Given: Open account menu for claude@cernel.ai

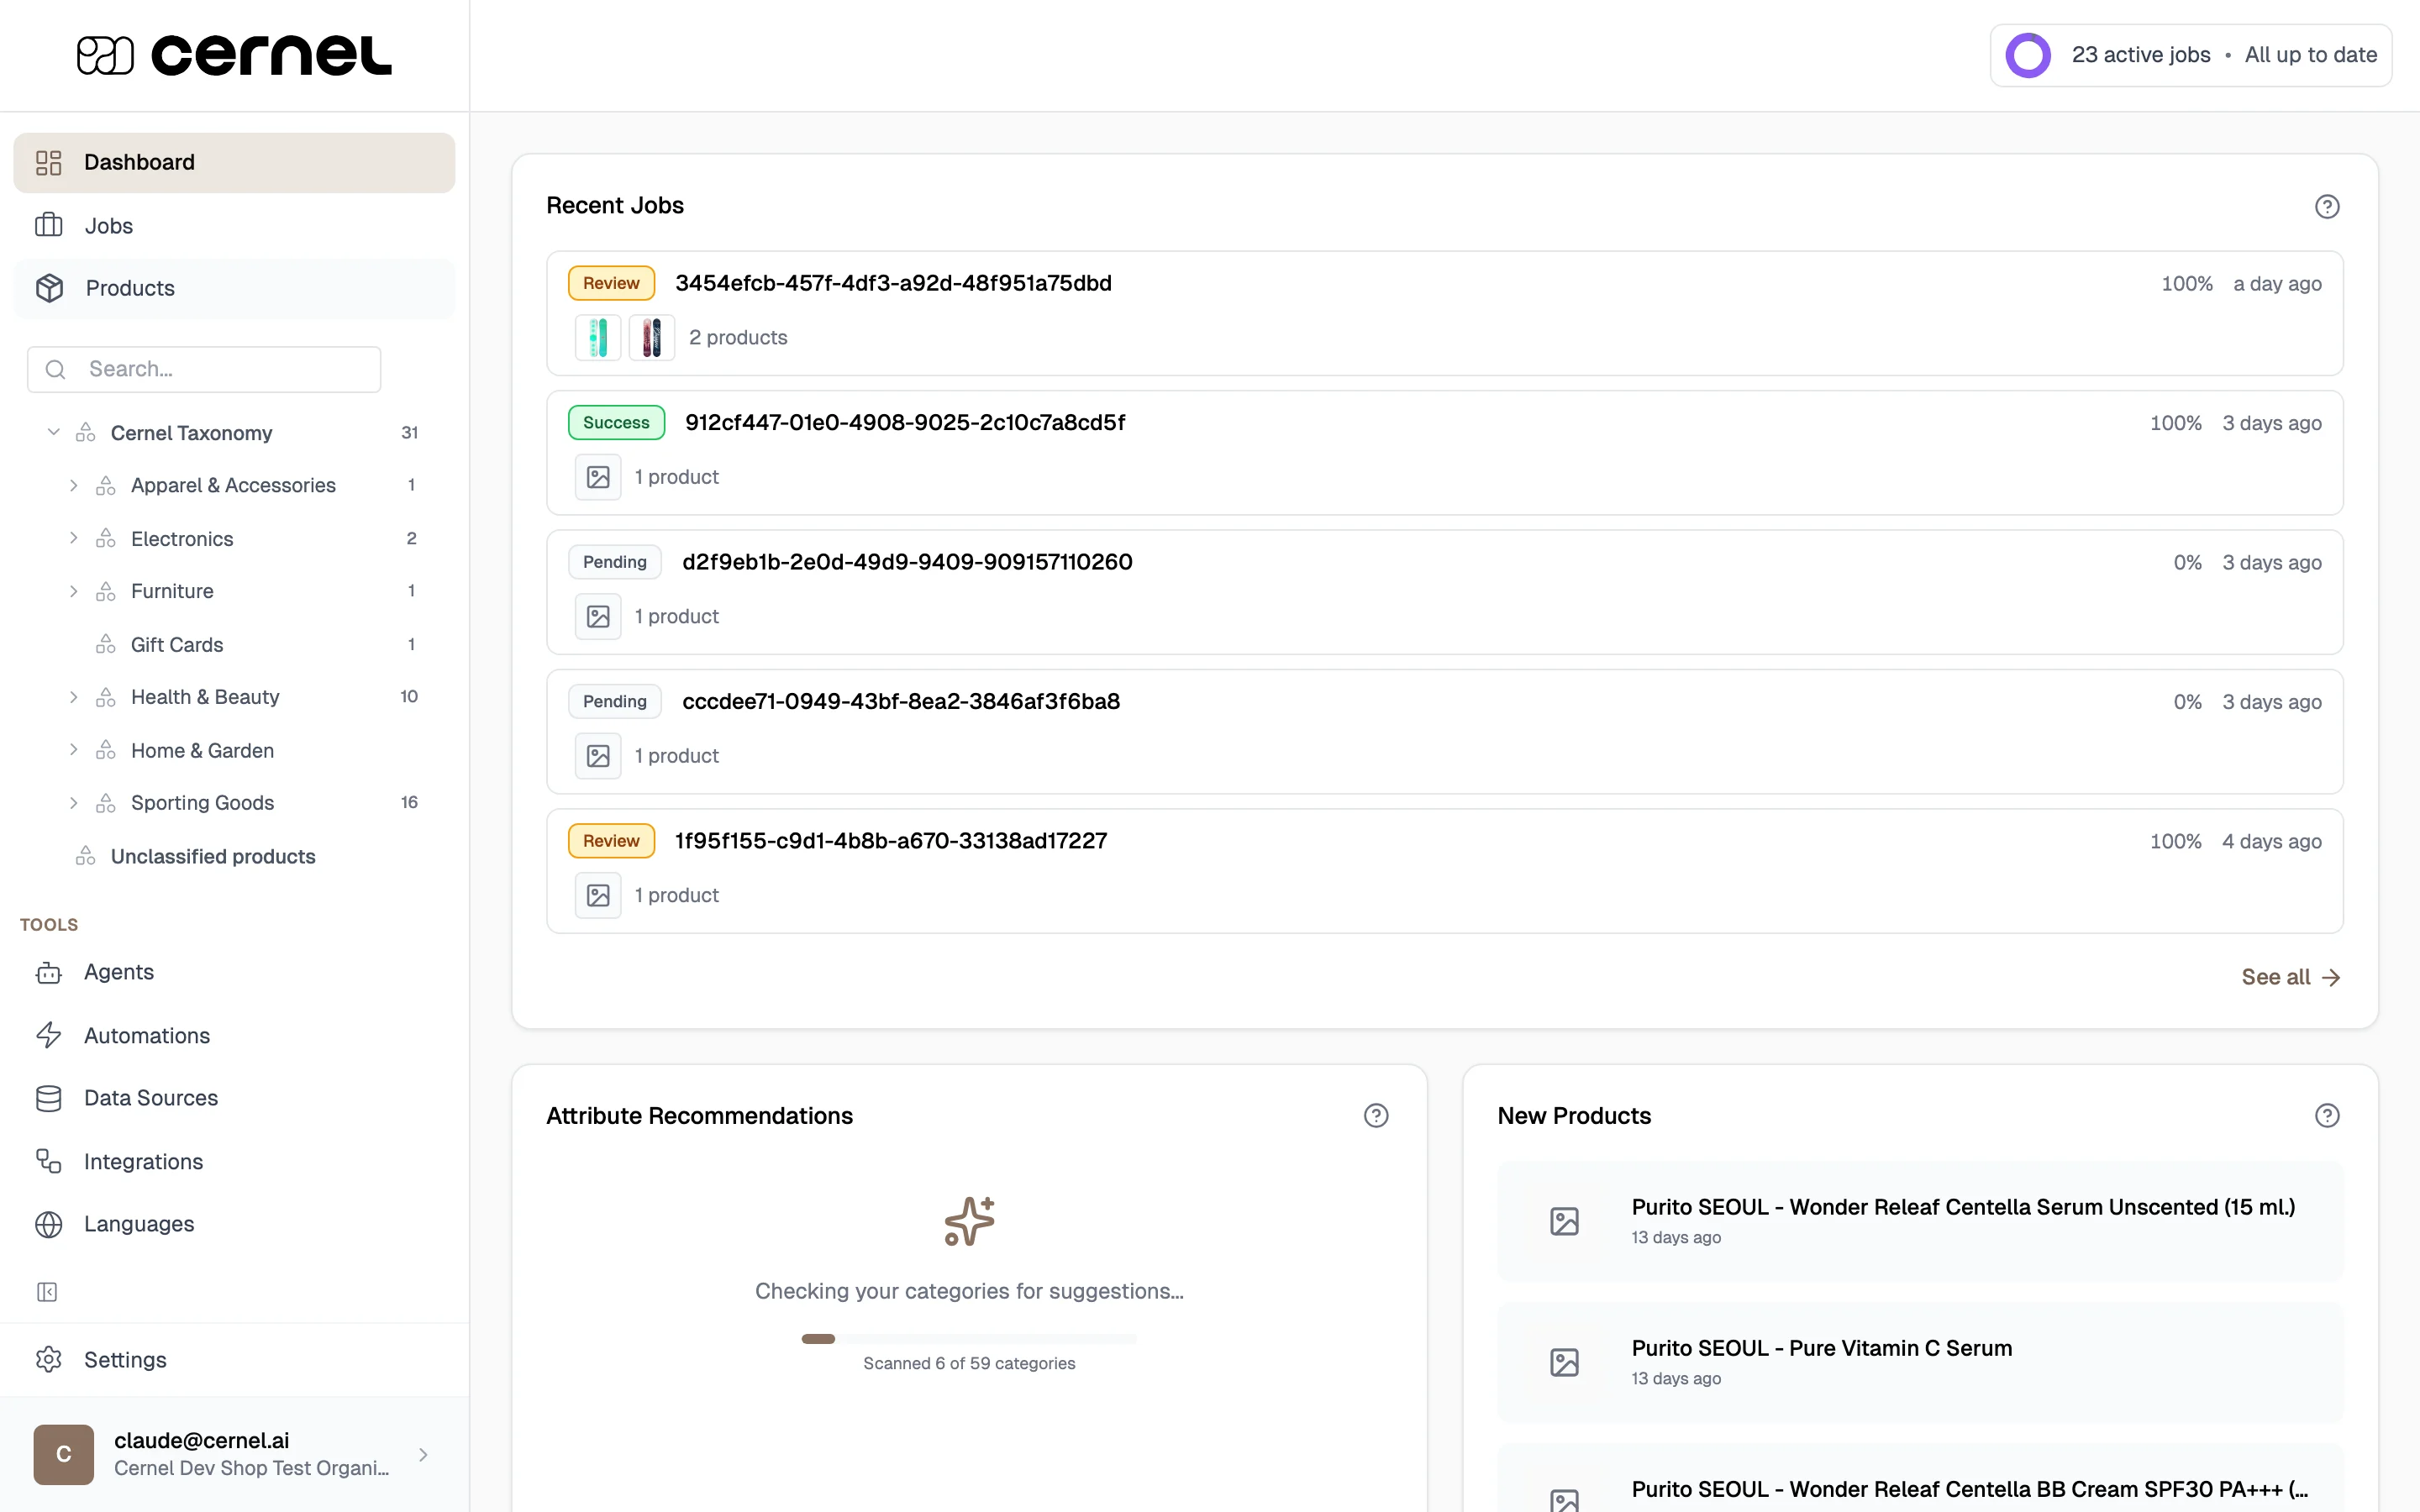Looking at the screenshot, I should [x=234, y=1454].
